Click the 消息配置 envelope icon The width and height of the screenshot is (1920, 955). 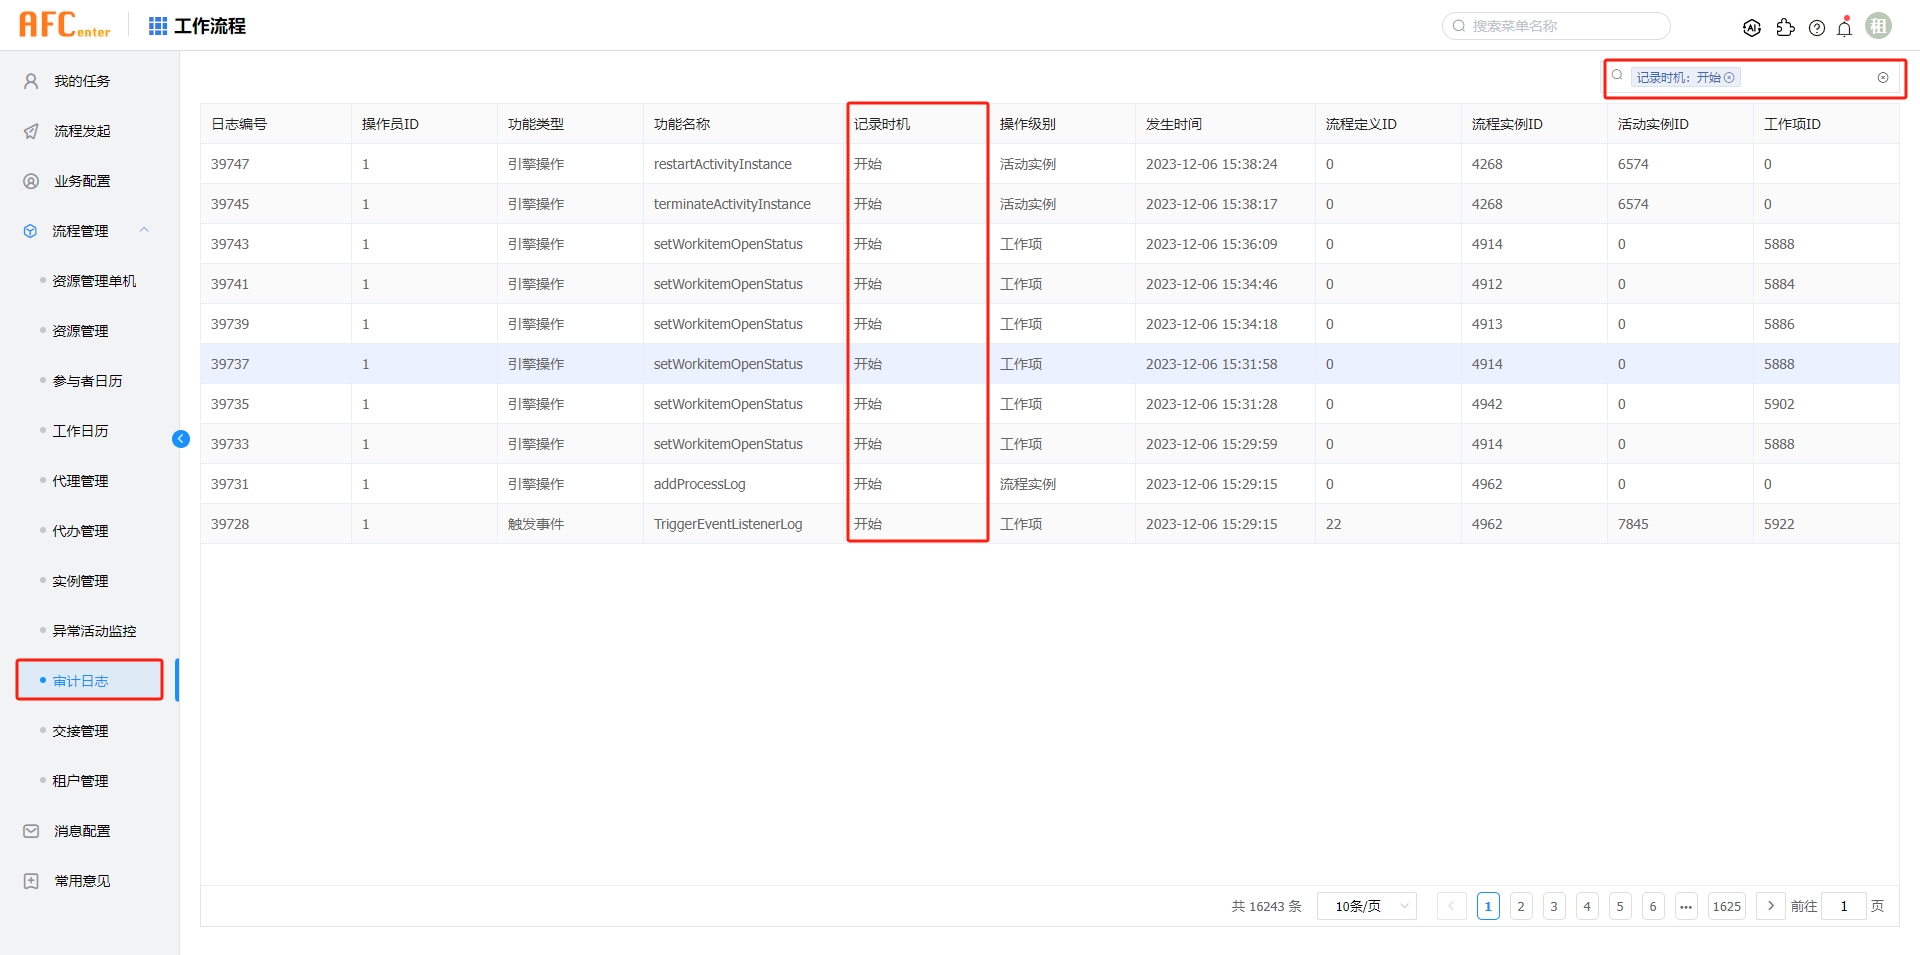(28, 830)
